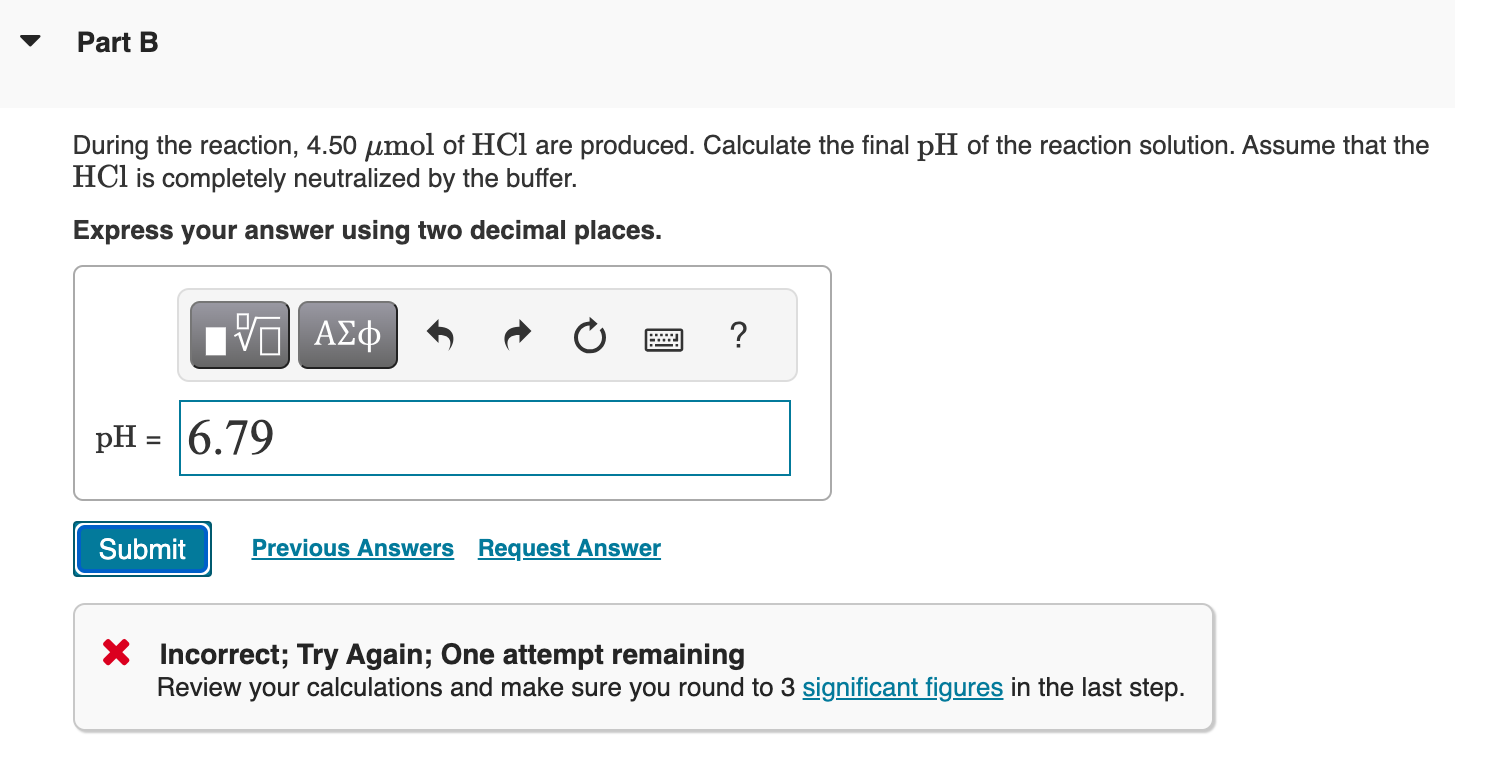Image resolution: width=1486 pixels, height=764 pixels.
Task: Reset the answer using the circular reset icon
Action: click(x=590, y=336)
